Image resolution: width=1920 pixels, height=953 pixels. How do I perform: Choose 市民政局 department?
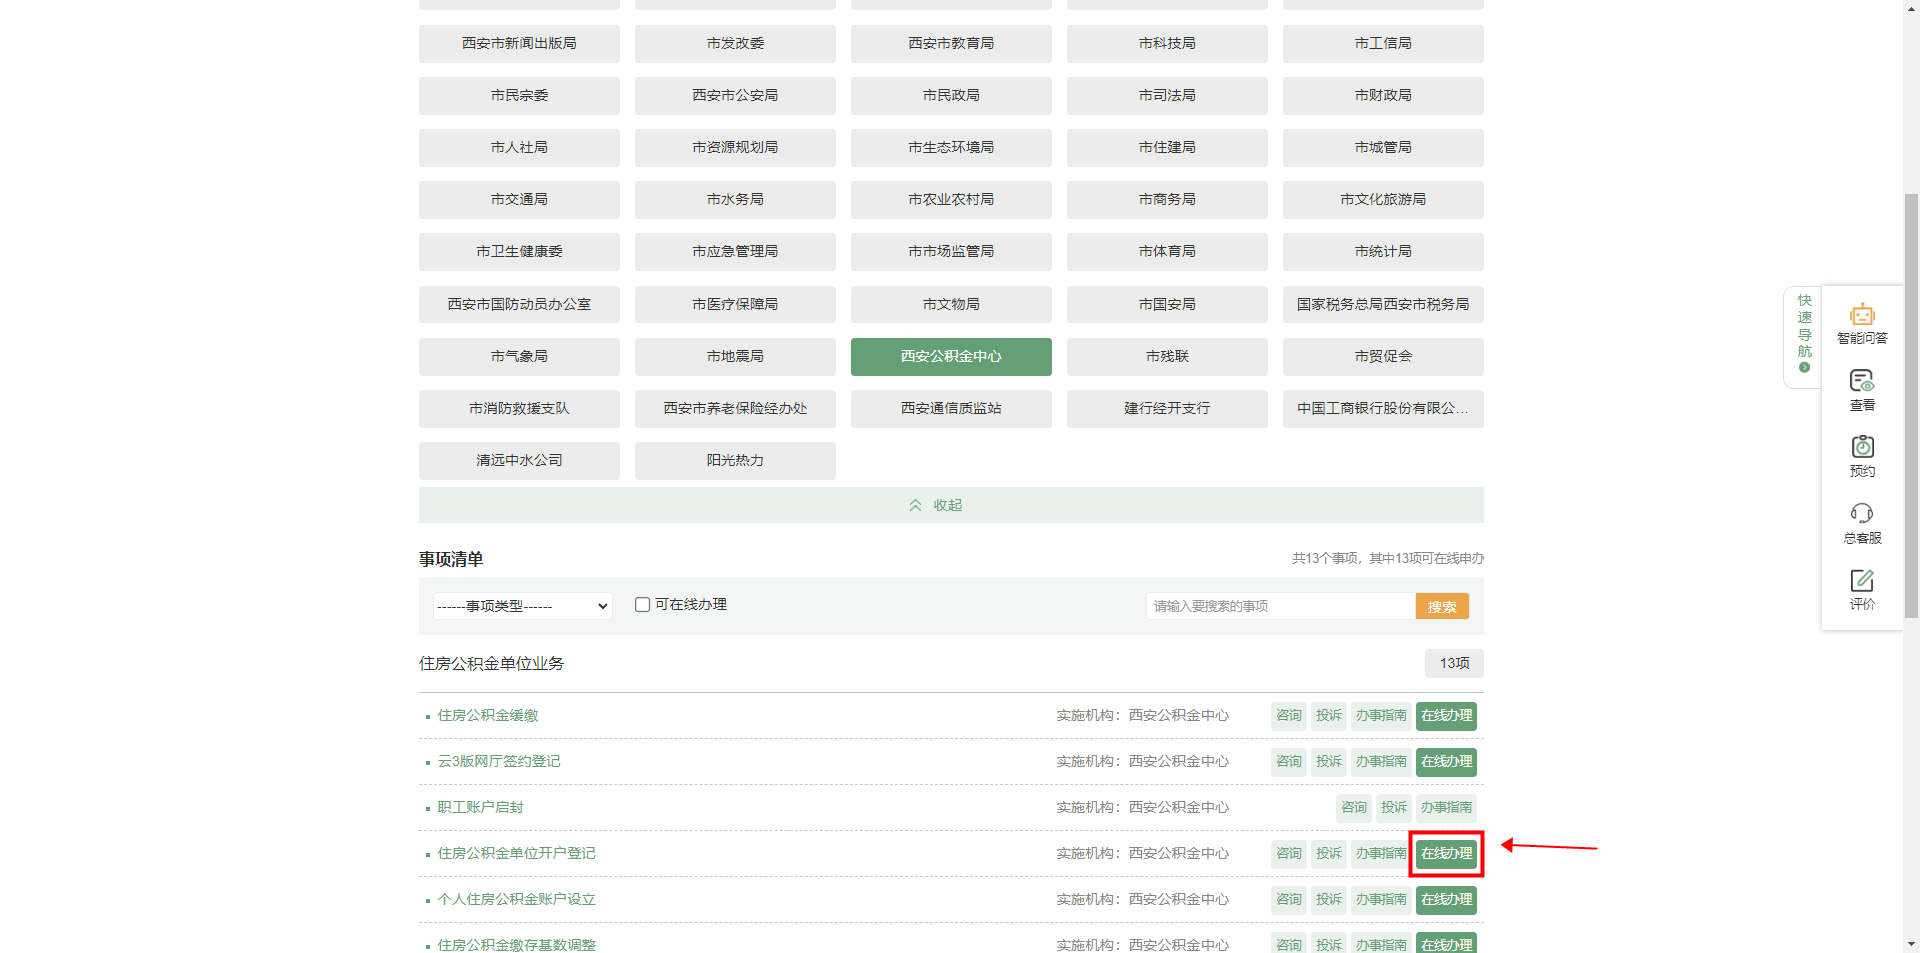(x=951, y=95)
